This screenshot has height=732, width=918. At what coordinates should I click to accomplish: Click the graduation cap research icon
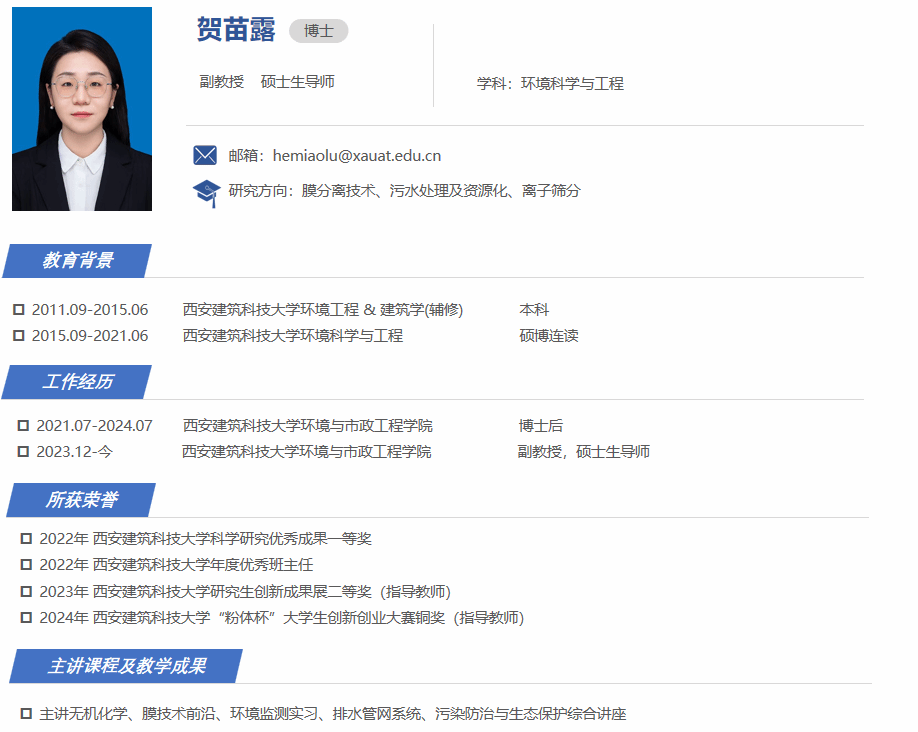205,191
